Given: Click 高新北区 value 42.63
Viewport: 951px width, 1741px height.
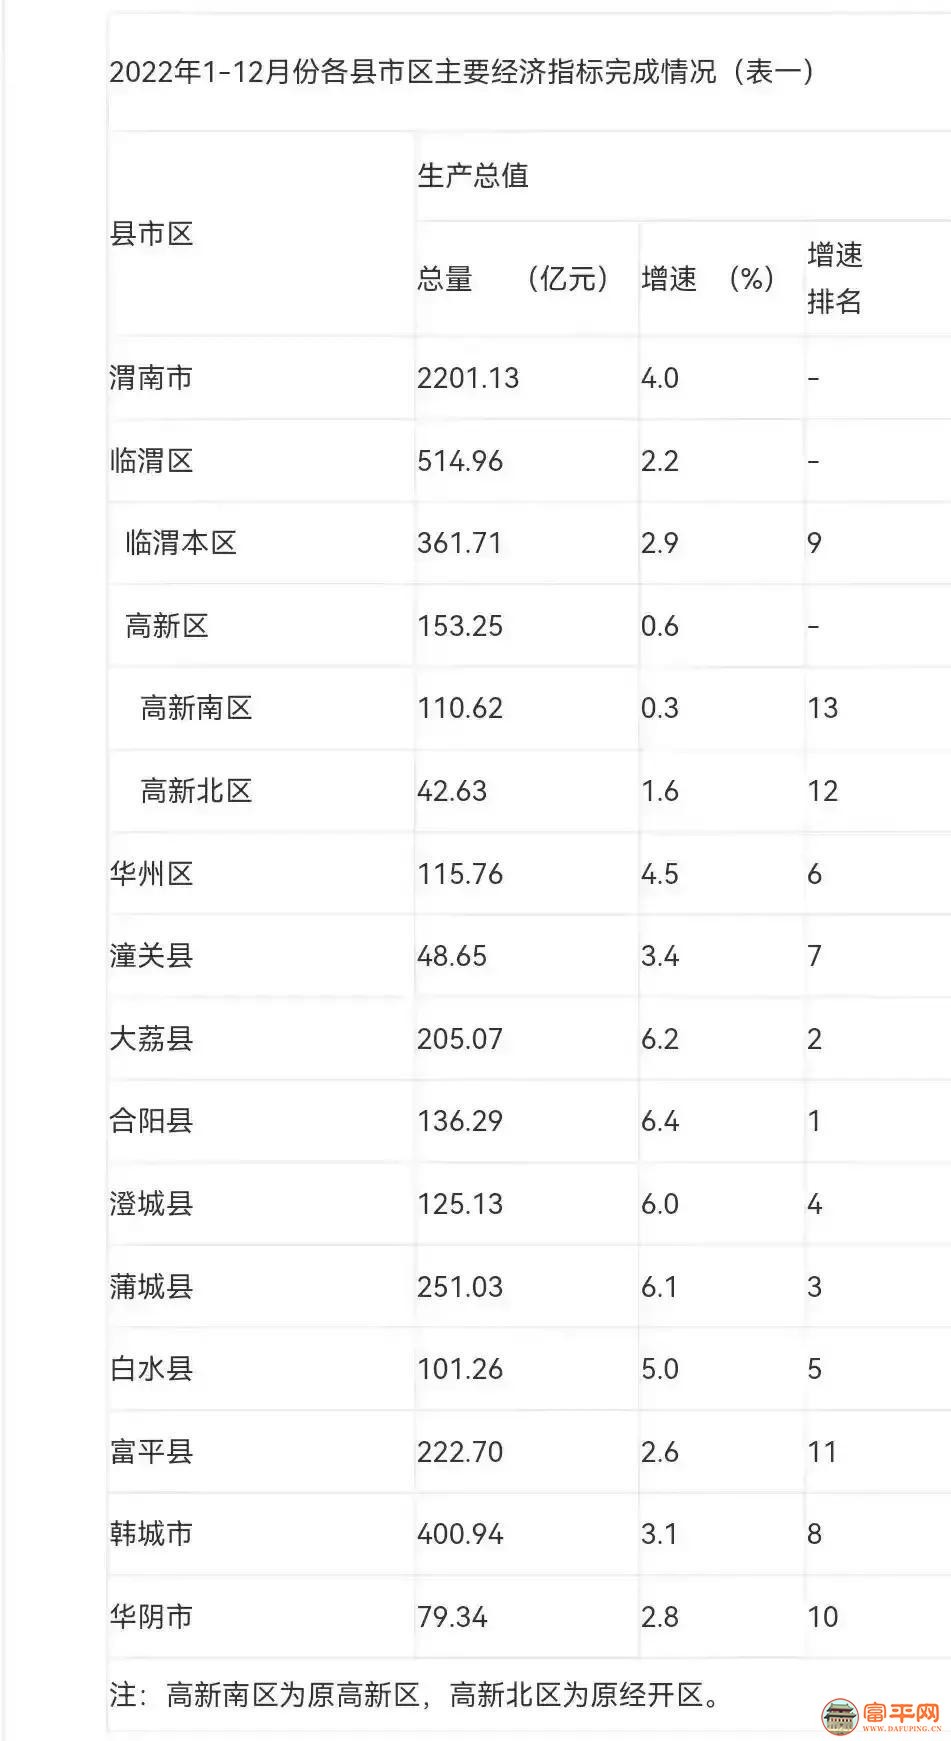Looking at the screenshot, I should coord(452,791).
